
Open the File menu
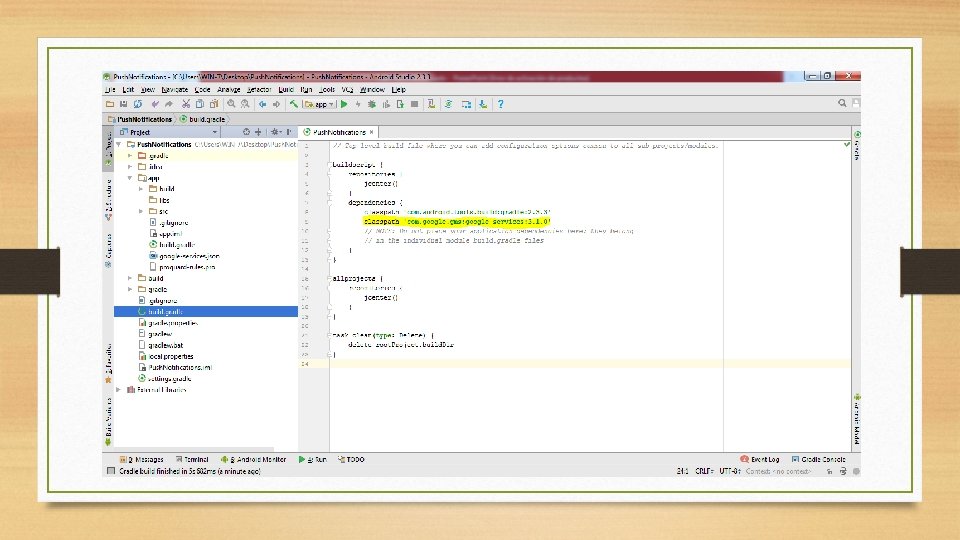(110, 89)
